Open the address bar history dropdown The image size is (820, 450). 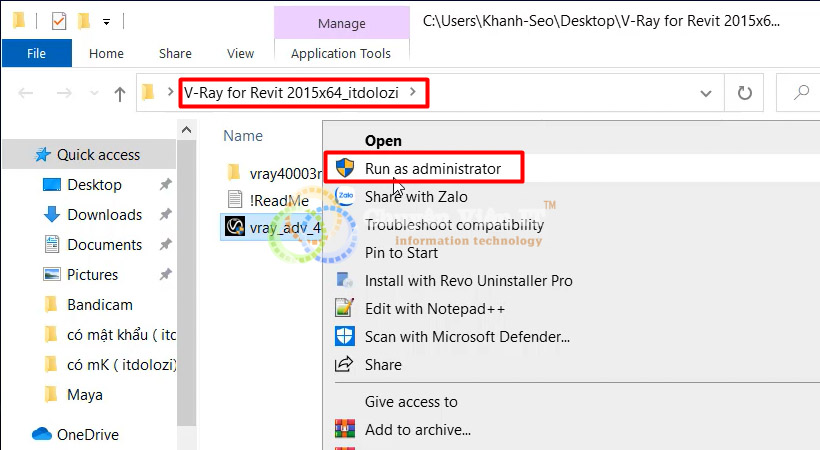point(706,94)
